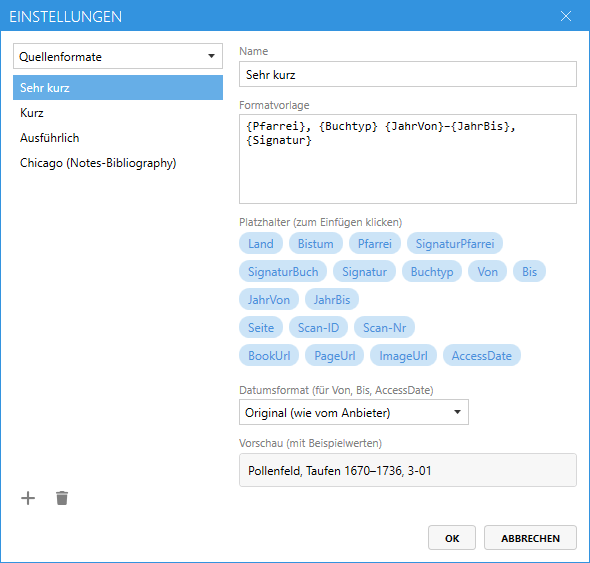Select the Sehr kurz format
The image size is (590, 563).
click(x=118, y=88)
